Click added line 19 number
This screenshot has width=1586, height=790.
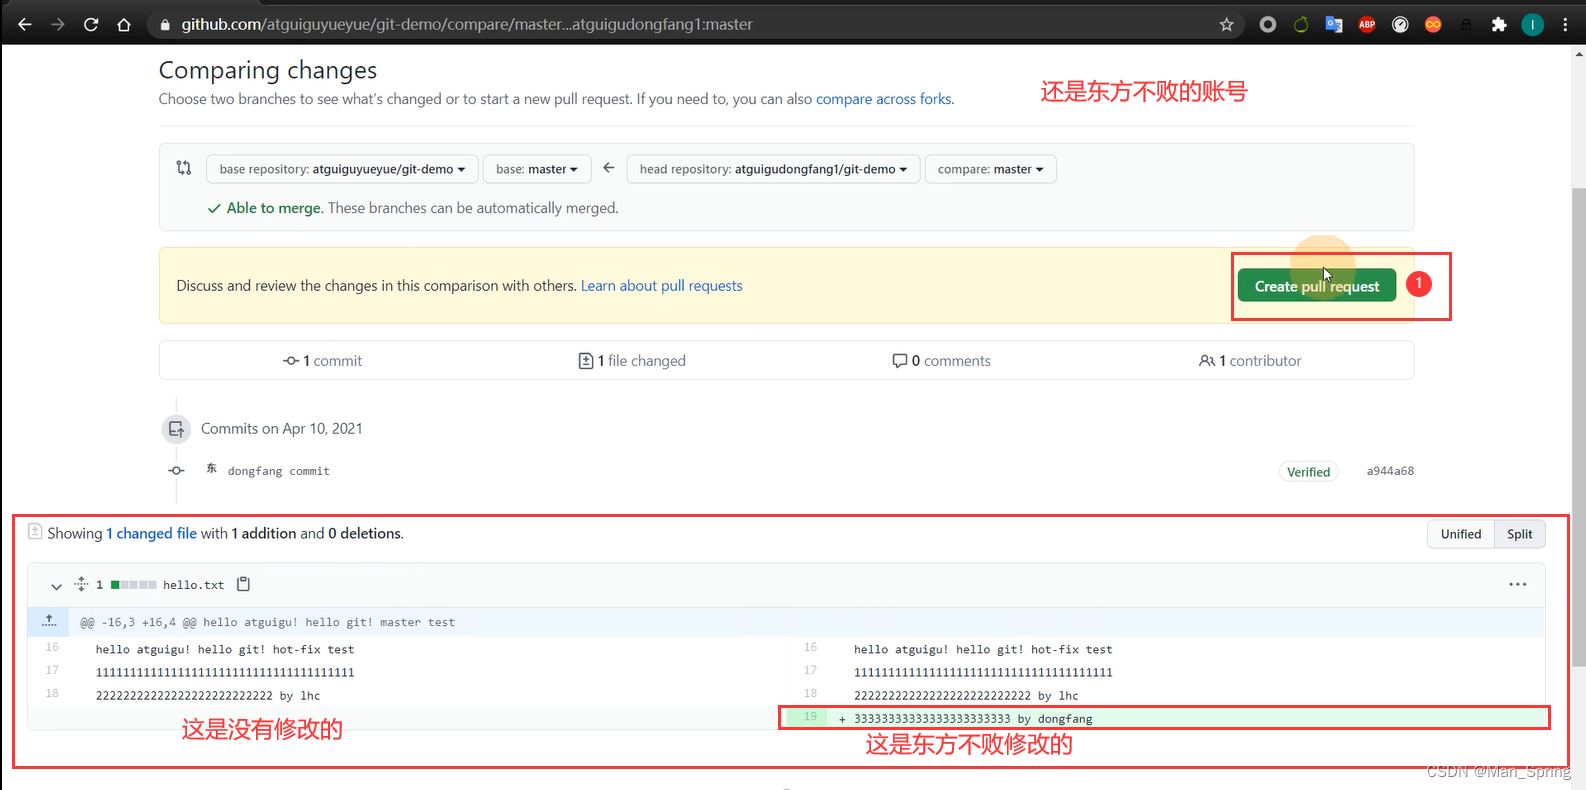[810, 718]
